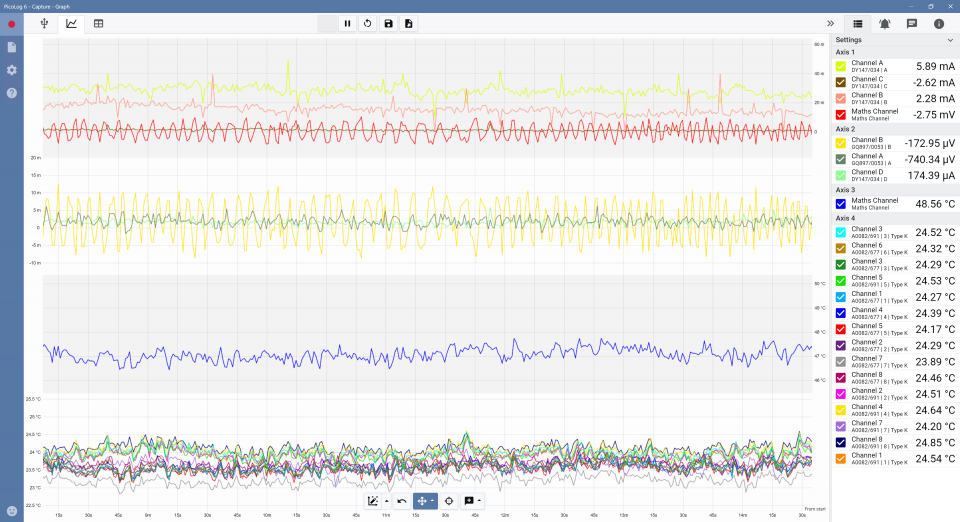Viewport: 960px width, 522px height.
Task: Toggle Channel 7 23.89 °C grey checkbox
Action: pyautogui.click(x=841, y=362)
